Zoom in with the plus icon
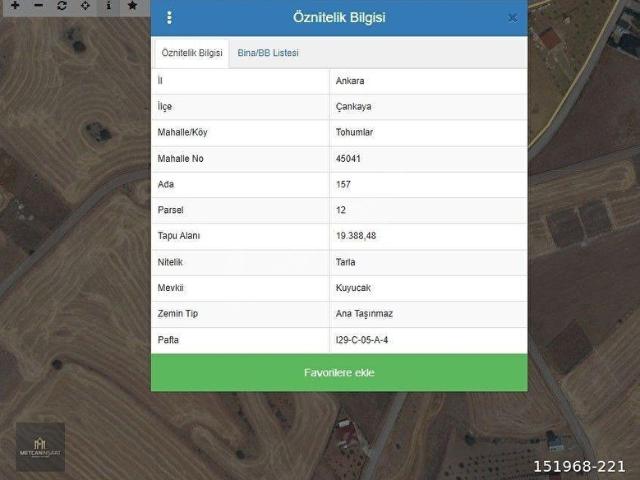640x480 pixels. [15, 5]
